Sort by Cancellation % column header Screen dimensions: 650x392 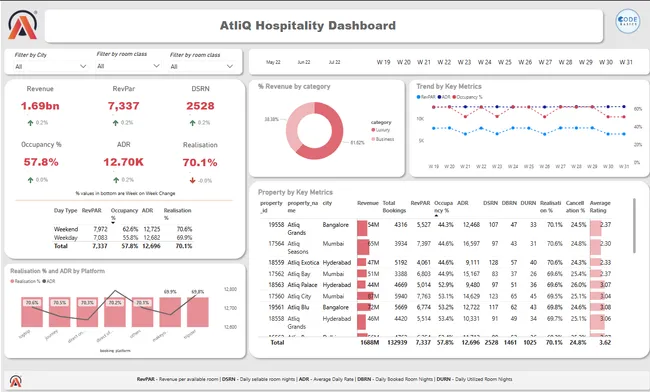(575, 207)
